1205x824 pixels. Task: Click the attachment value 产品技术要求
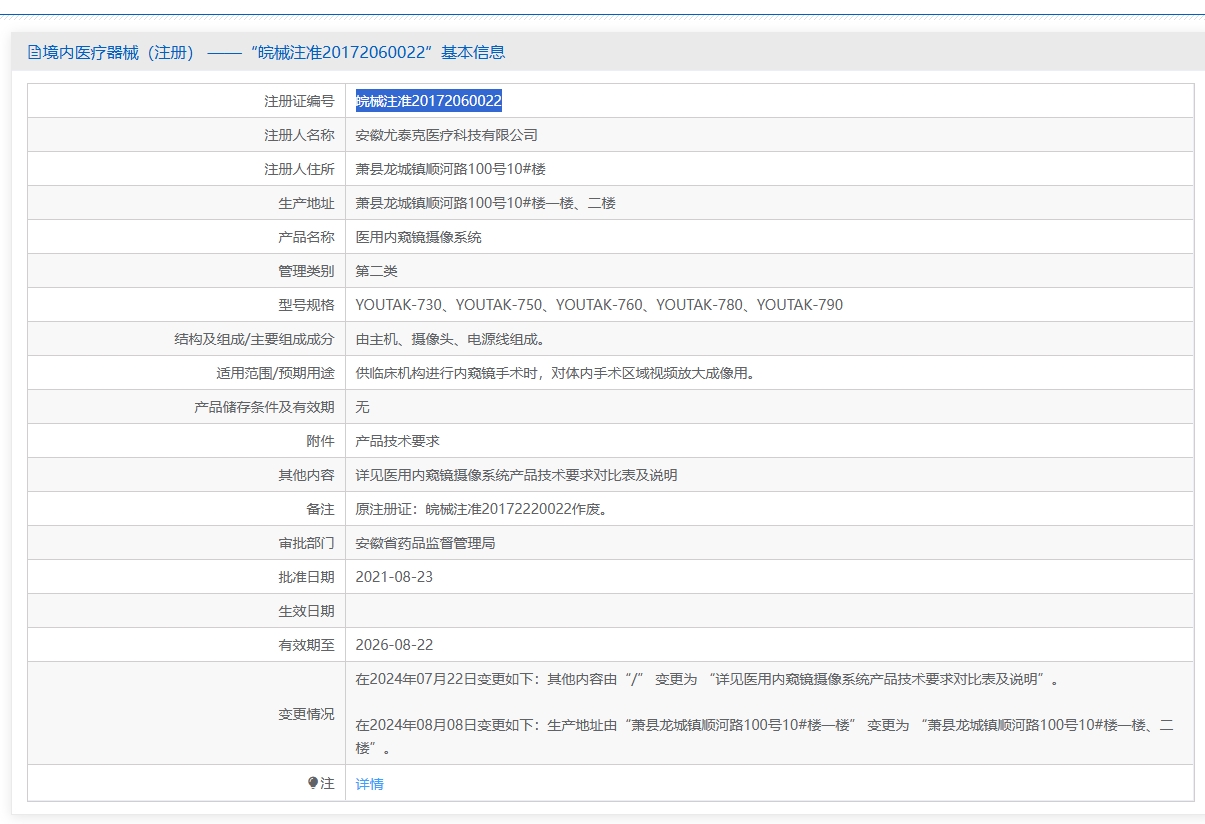pyautogui.click(x=398, y=441)
